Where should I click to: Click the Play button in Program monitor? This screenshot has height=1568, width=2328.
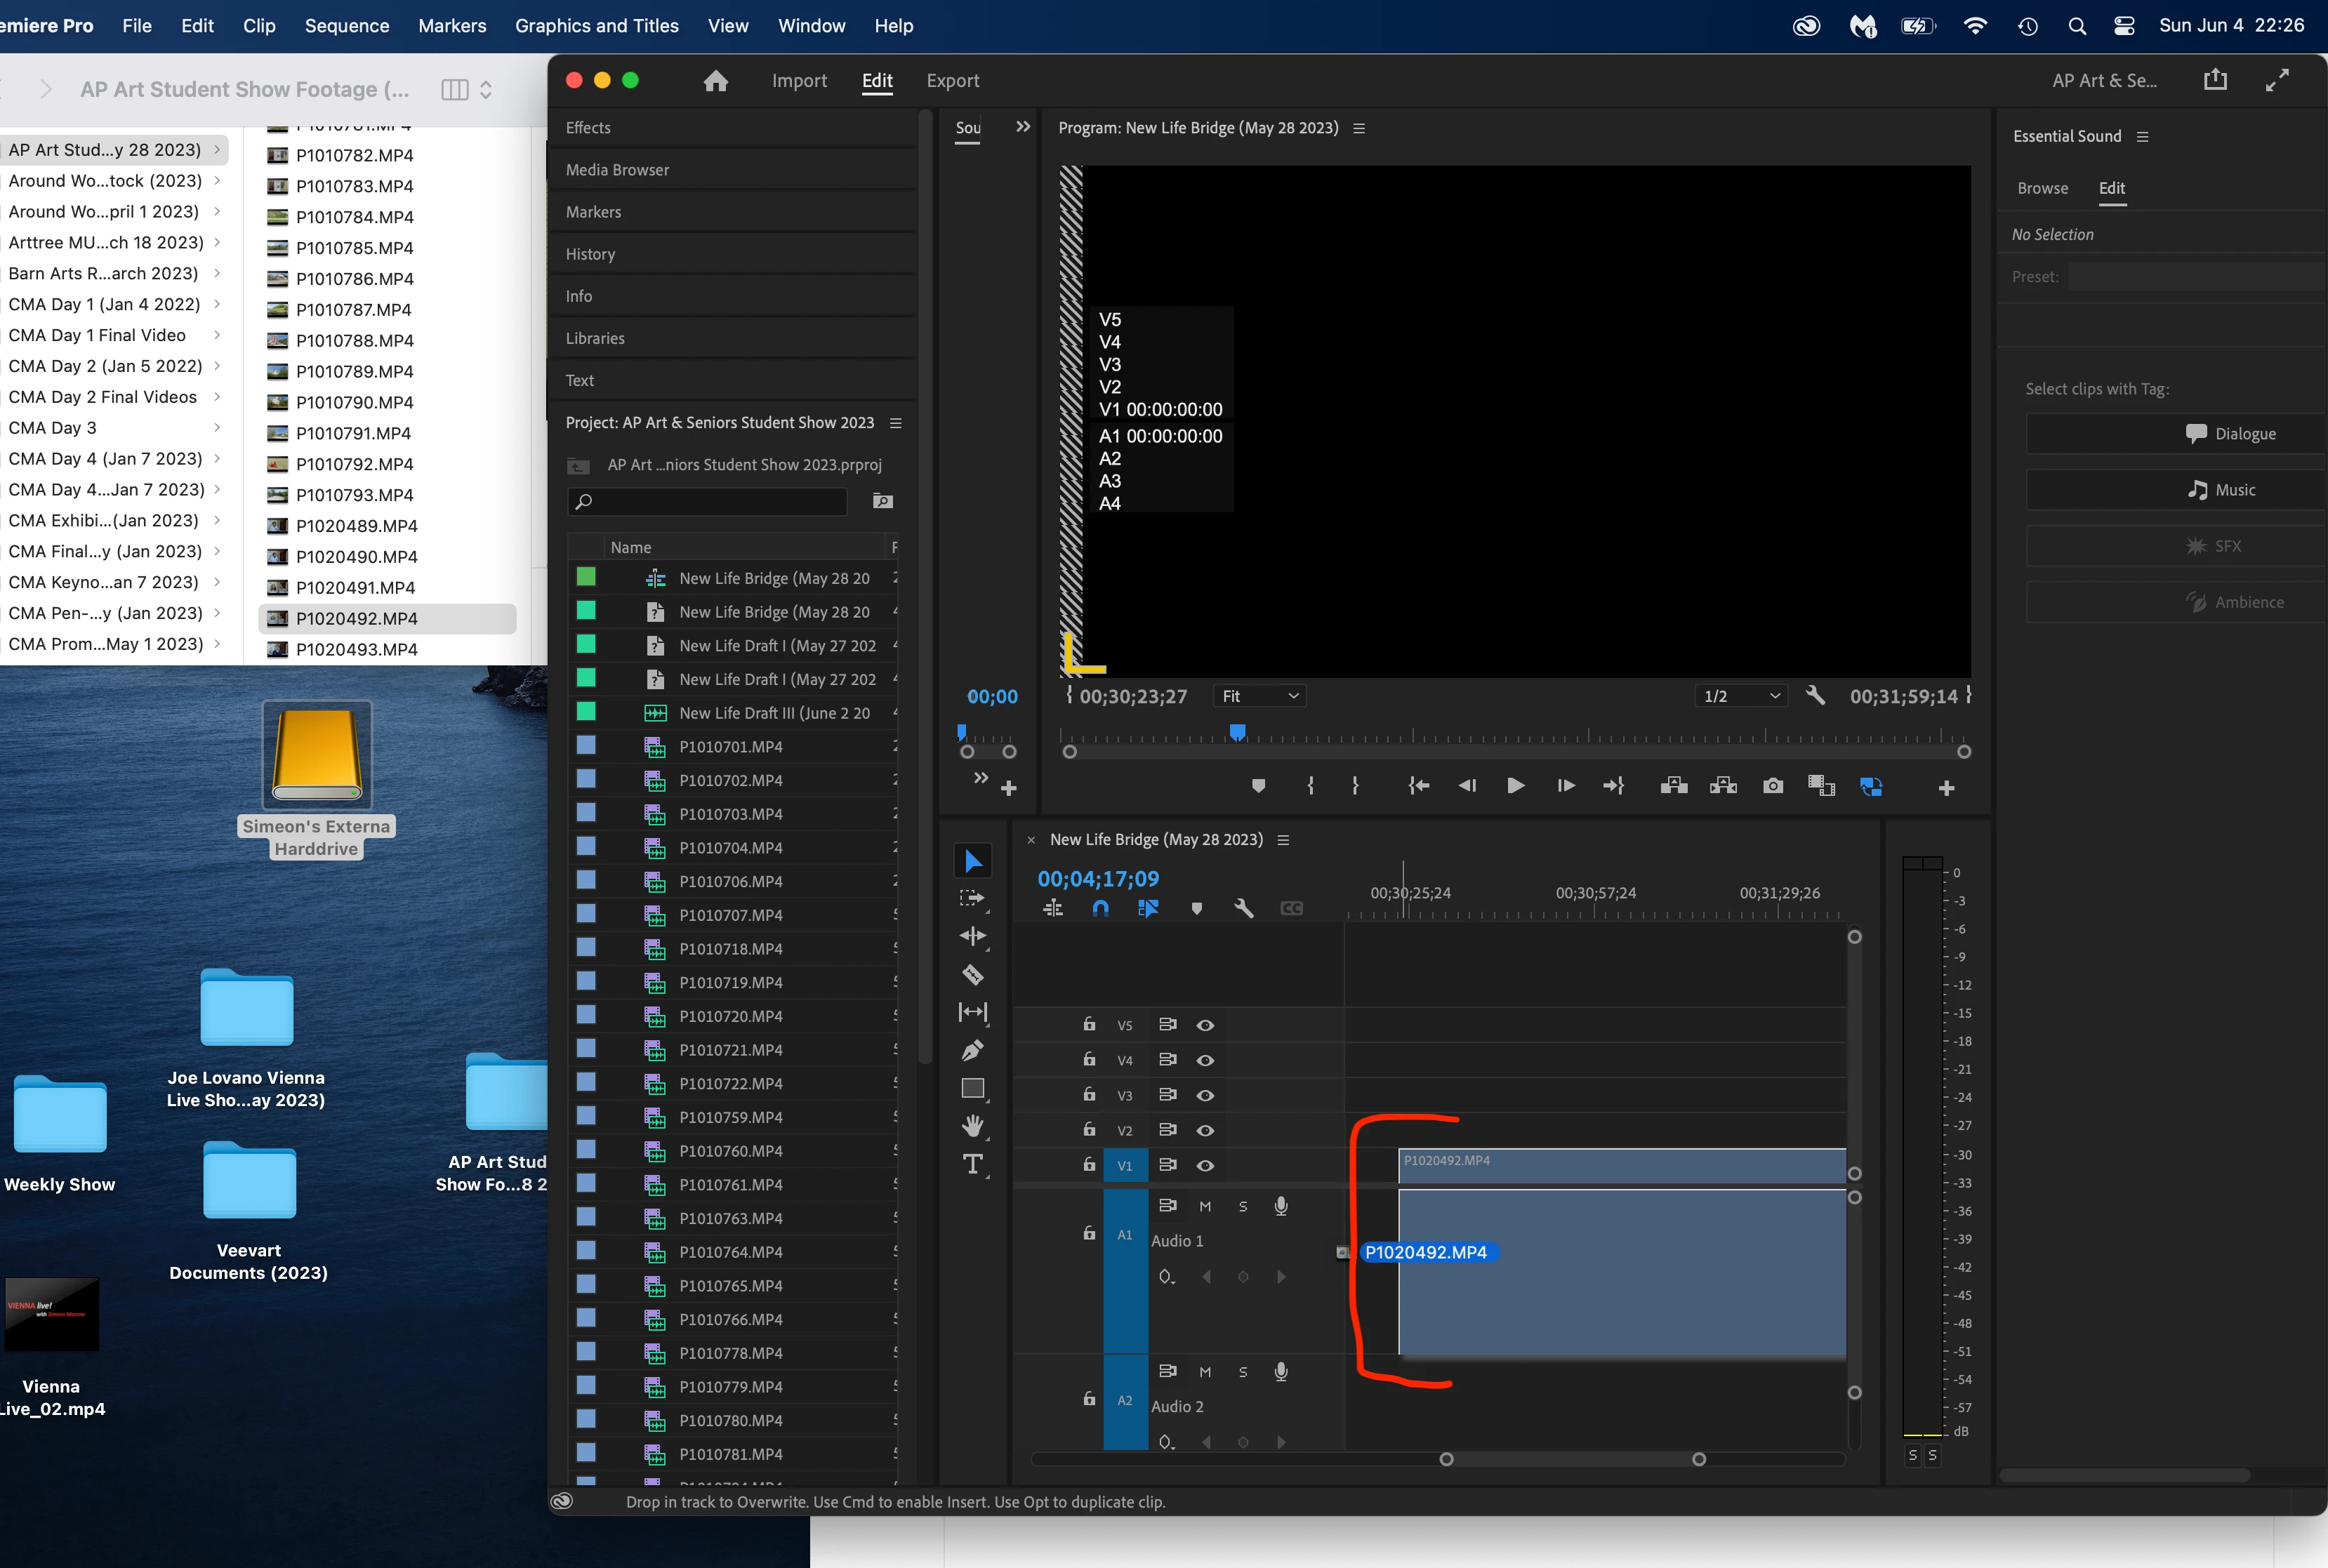(1515, 786)
